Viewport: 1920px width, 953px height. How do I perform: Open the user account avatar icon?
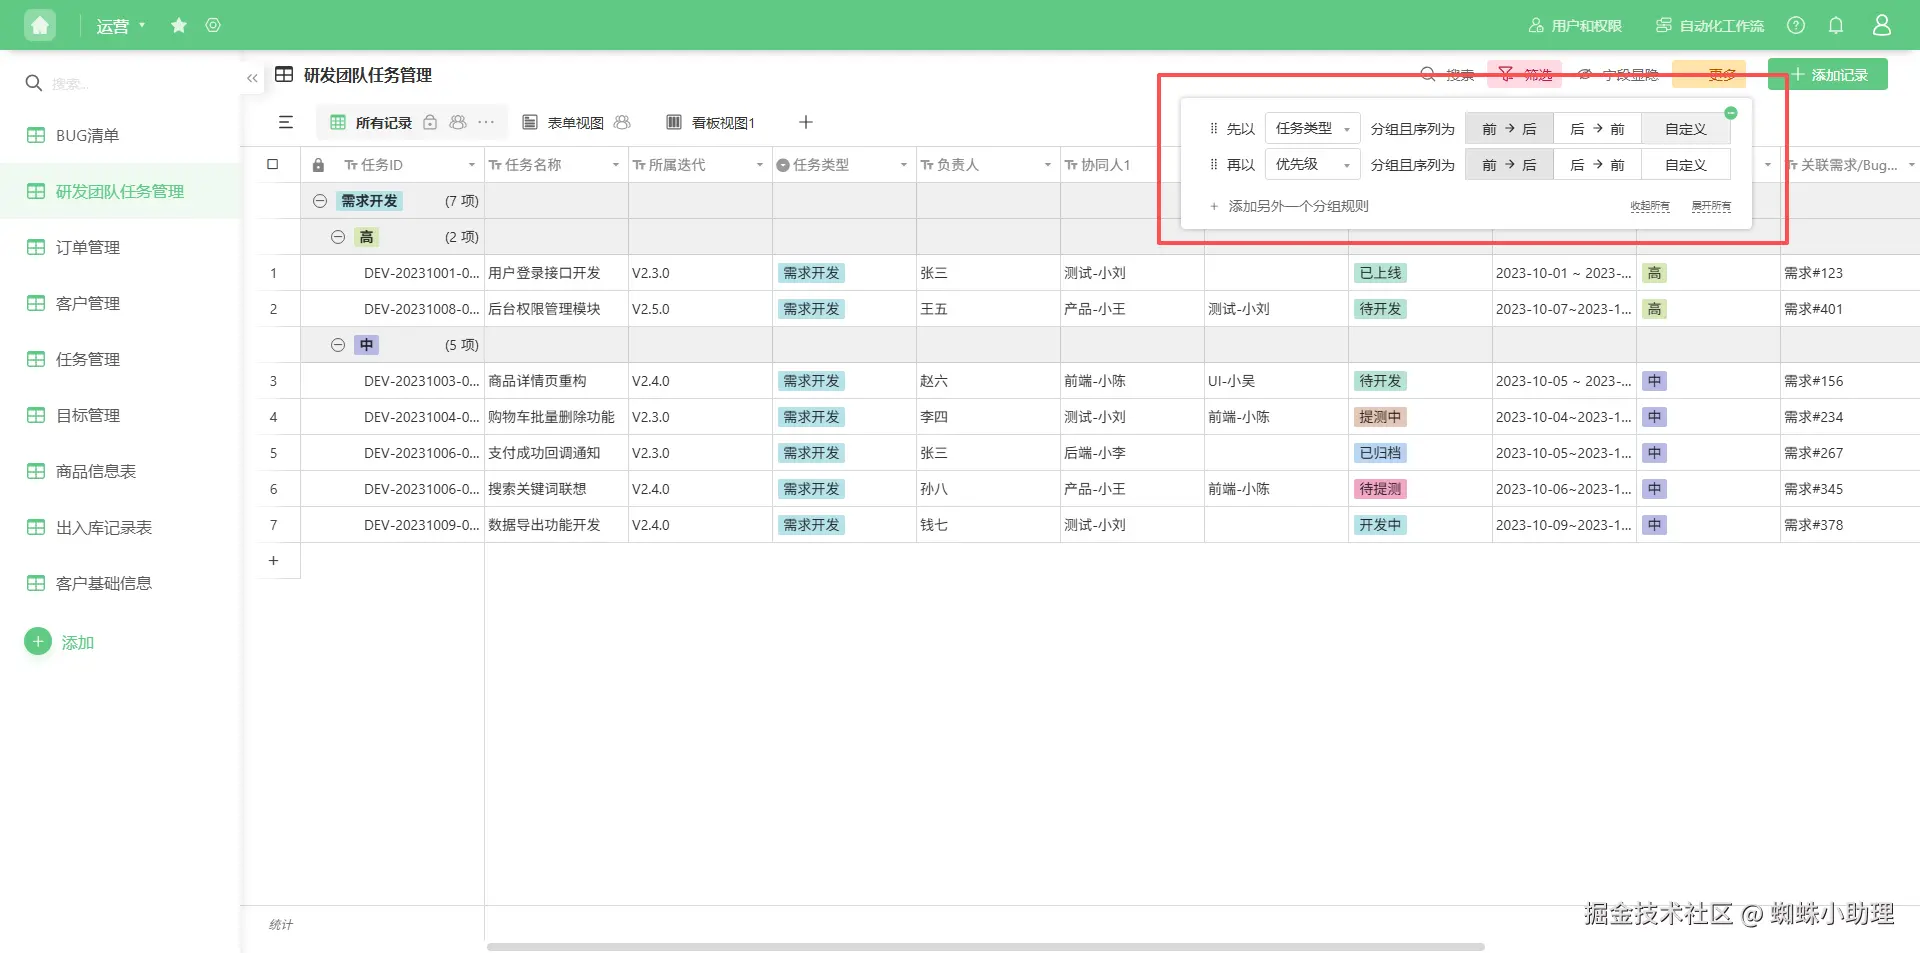pyautogui.click(x=1882, y=25)
